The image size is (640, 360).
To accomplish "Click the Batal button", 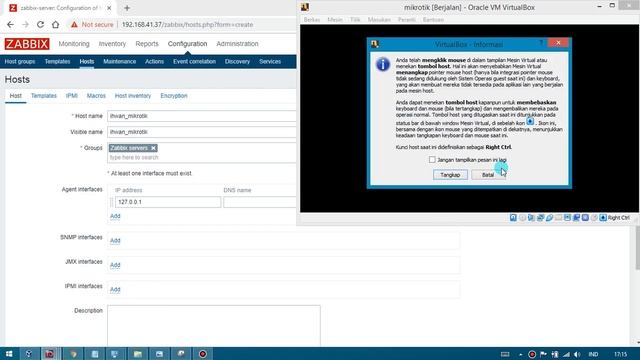I will click(488, 175).
